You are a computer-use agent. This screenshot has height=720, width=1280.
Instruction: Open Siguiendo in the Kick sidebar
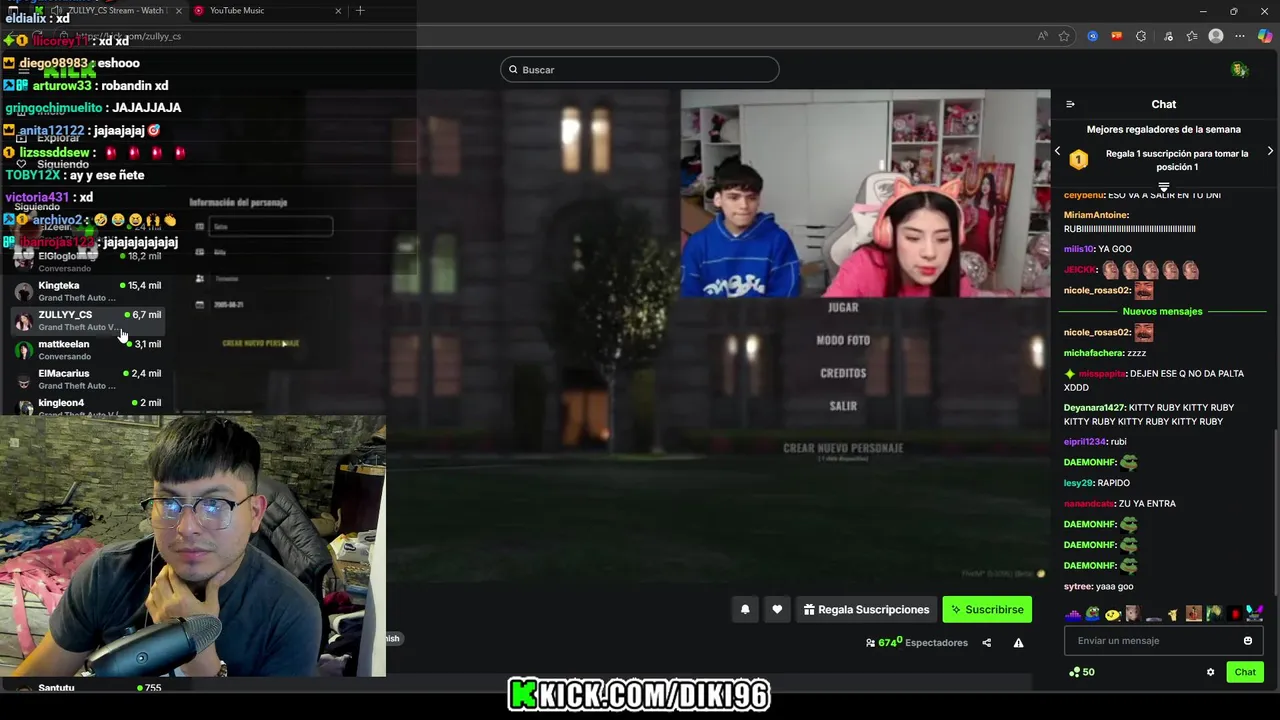(54, 164)
